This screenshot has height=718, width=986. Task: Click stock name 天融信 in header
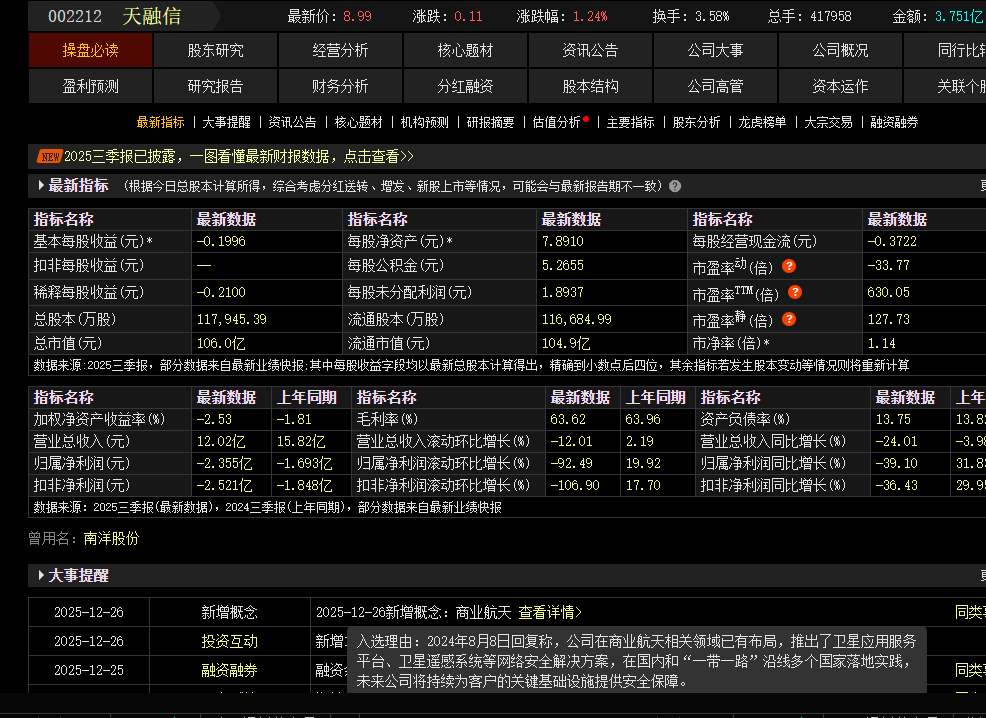coord(152,16)
